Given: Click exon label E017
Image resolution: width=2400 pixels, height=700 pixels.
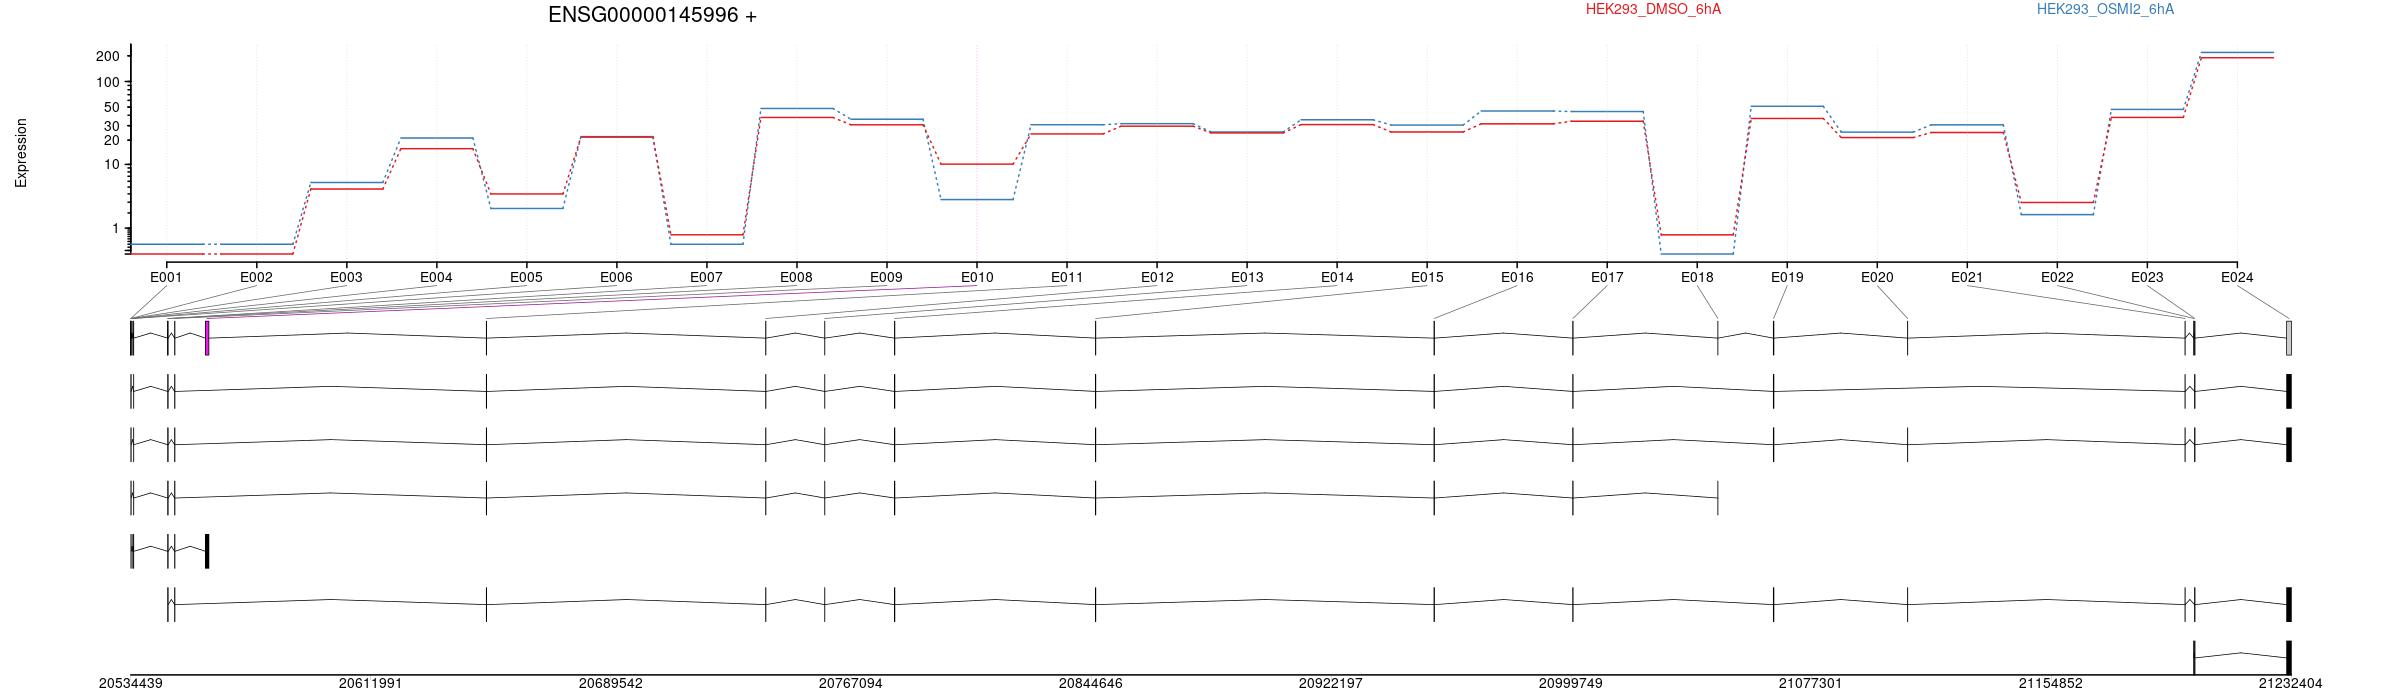Looking at the screenshot, I should point(1607,277).
